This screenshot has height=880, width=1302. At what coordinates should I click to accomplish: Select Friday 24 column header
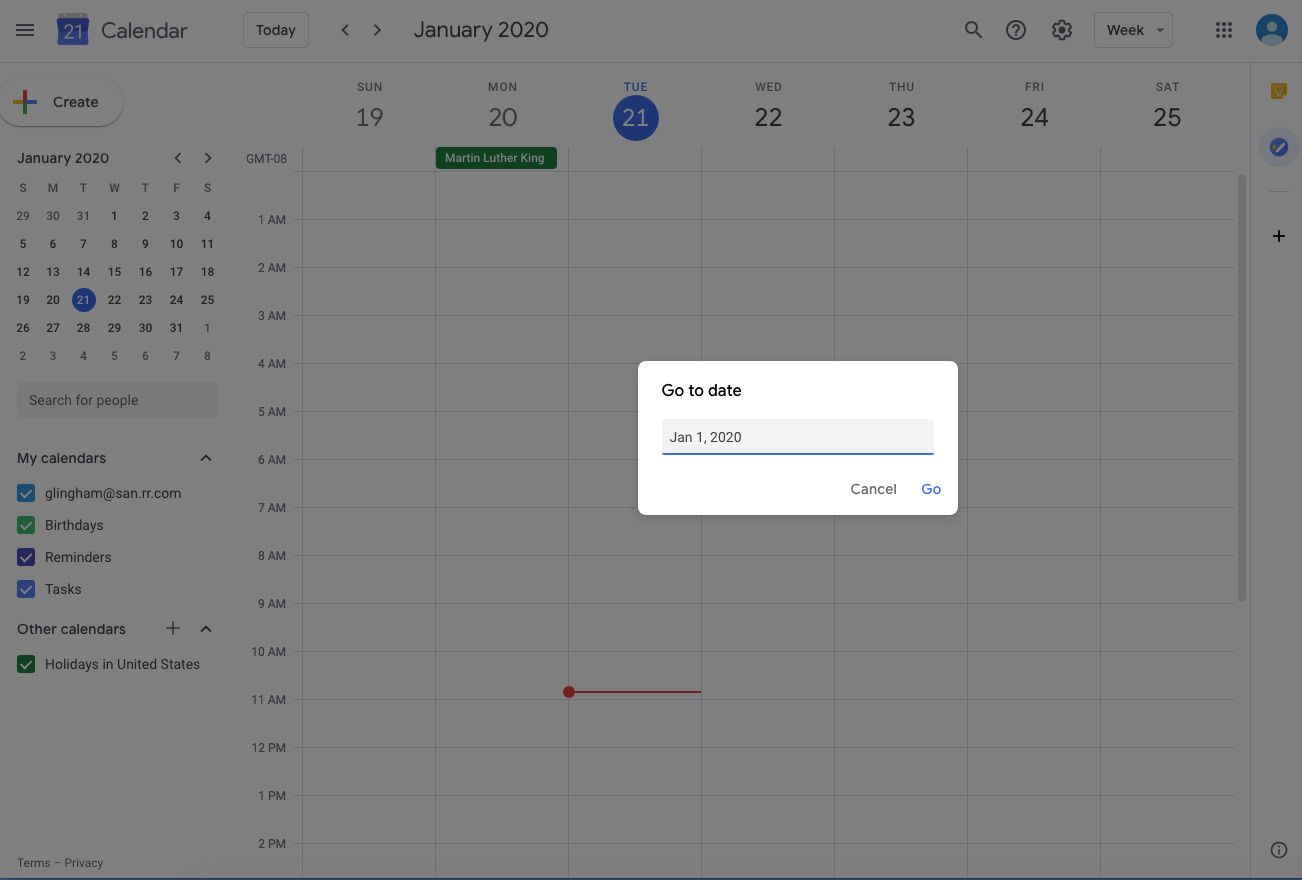(1034, 107)
